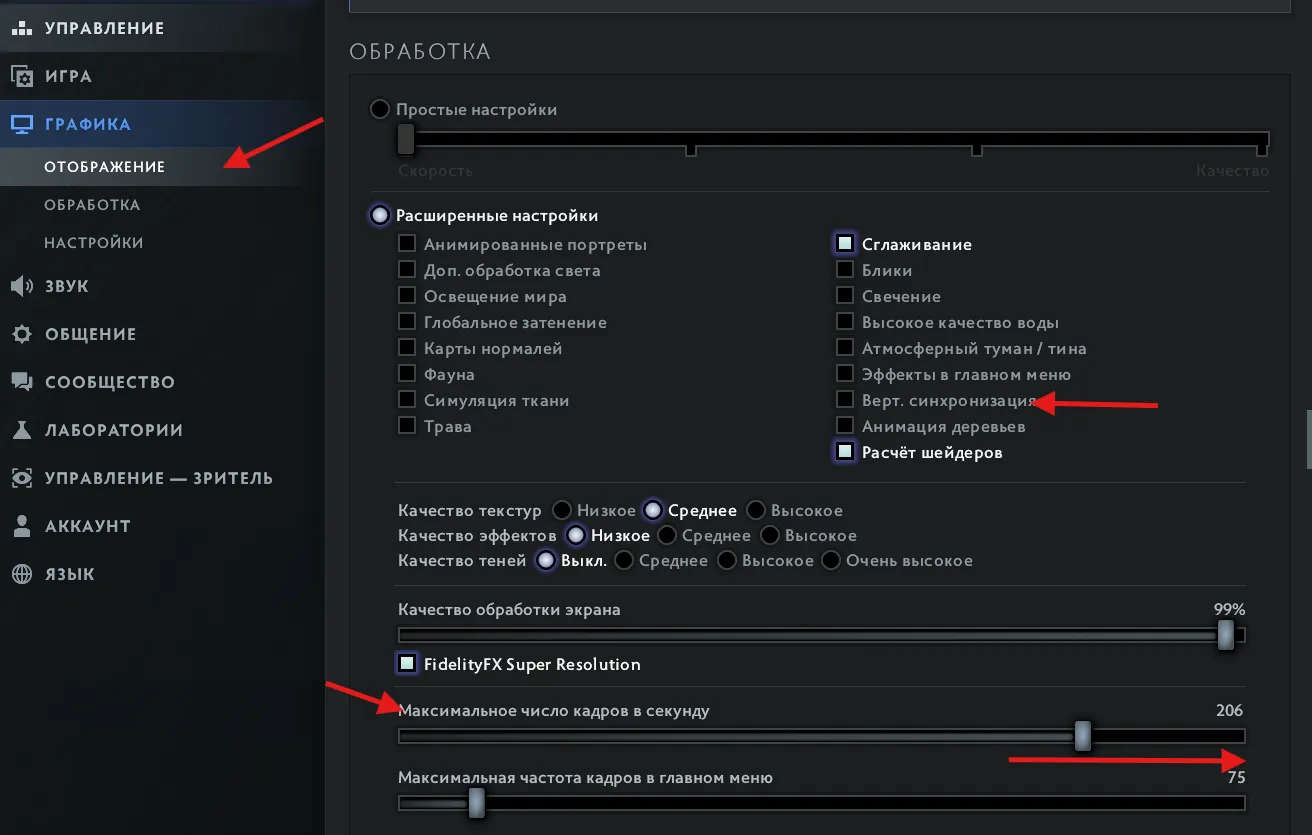Image resolution: width=1312 pixels, height=835 pixels.
Task: Open language settings via the globe icon
Action: point(21,574)
